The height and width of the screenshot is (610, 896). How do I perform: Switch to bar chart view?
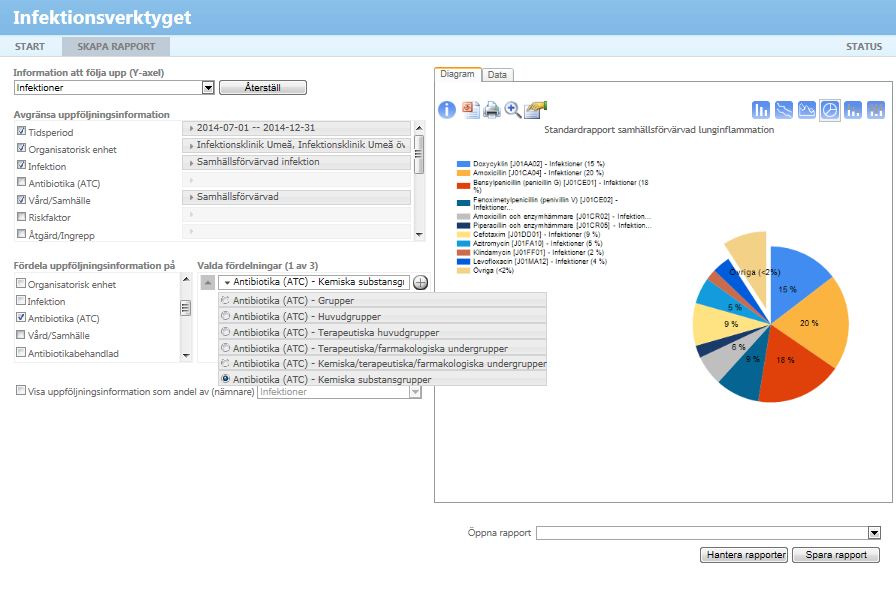pyautogui.click(x=761, y=110)
